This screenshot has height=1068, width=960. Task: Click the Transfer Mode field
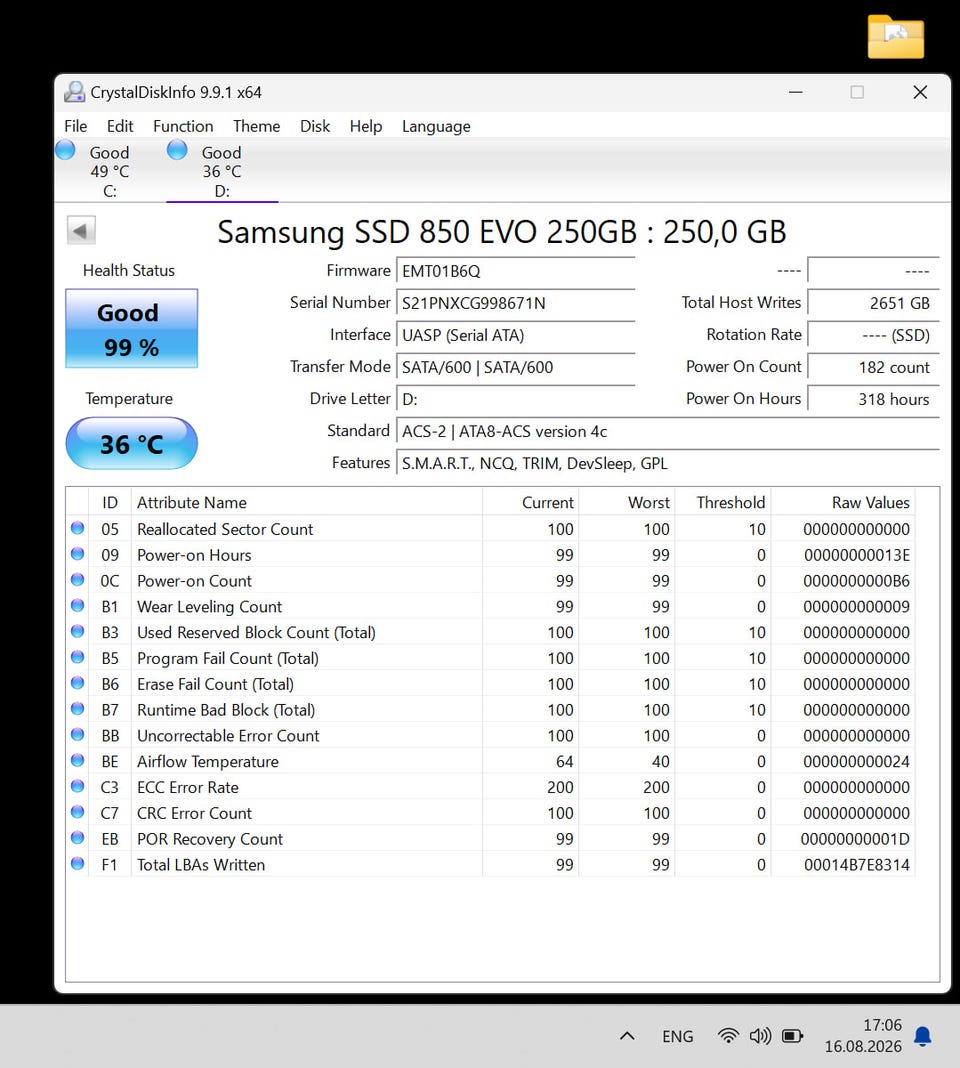click(516, 367)
